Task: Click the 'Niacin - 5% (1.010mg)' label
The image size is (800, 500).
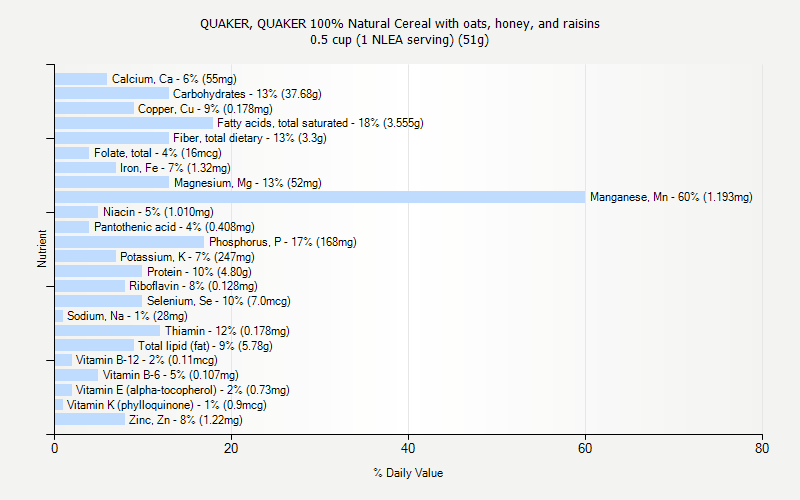Action: pyautogui.click(x=158, y=212)
